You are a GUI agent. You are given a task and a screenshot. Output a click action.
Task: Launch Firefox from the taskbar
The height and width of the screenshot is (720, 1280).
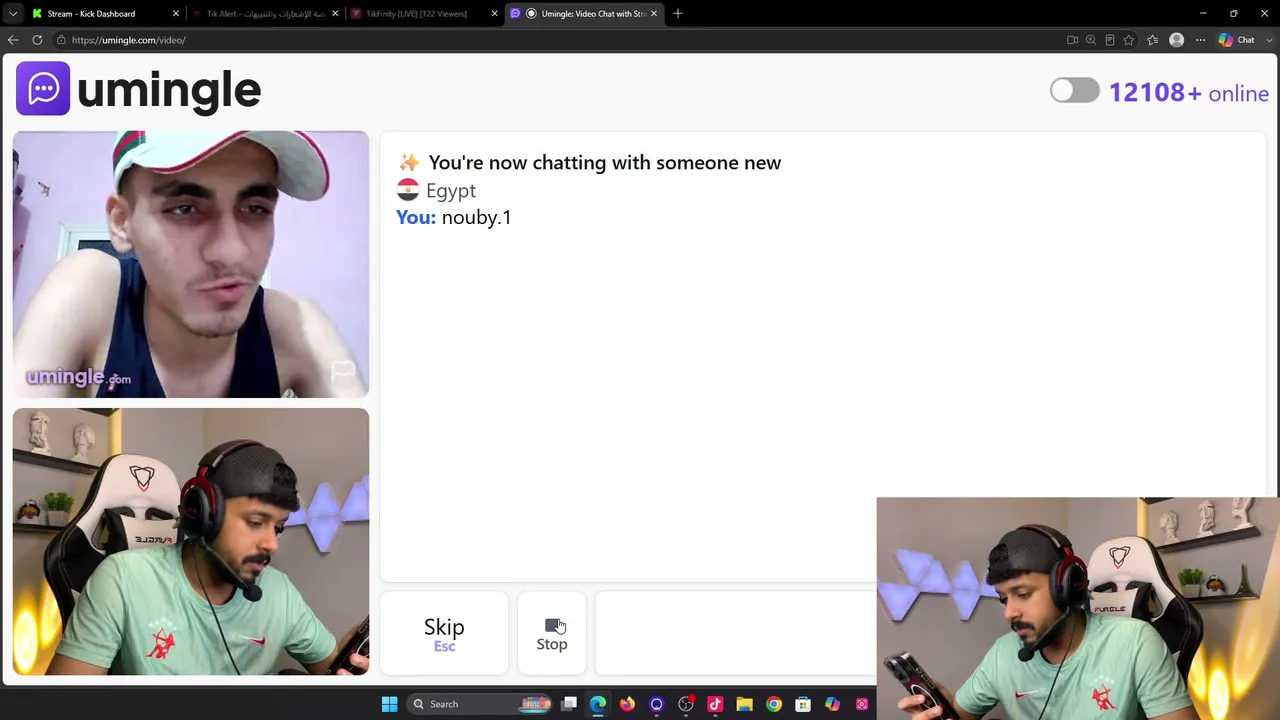[627, 704]
